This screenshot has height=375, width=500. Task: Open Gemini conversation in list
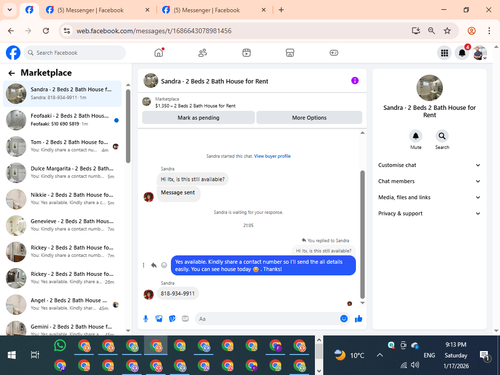62,328
